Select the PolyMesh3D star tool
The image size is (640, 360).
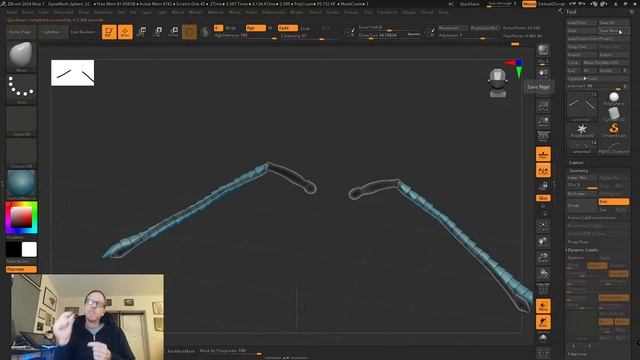pos(582,131)
